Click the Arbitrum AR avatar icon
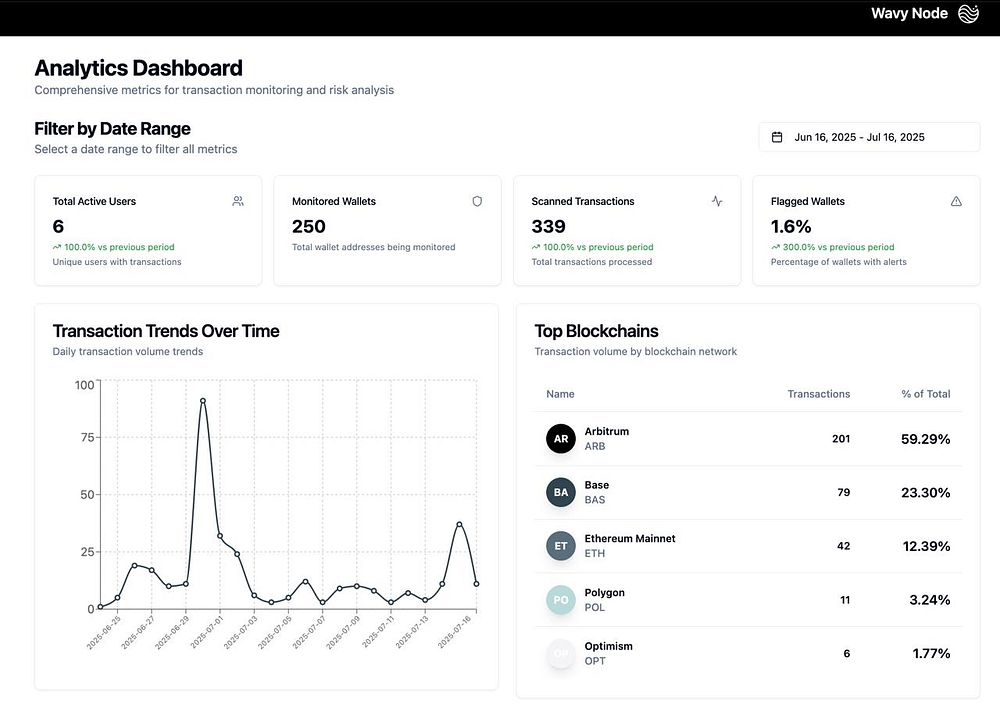 pyautogui.click(x=561, y=438)
